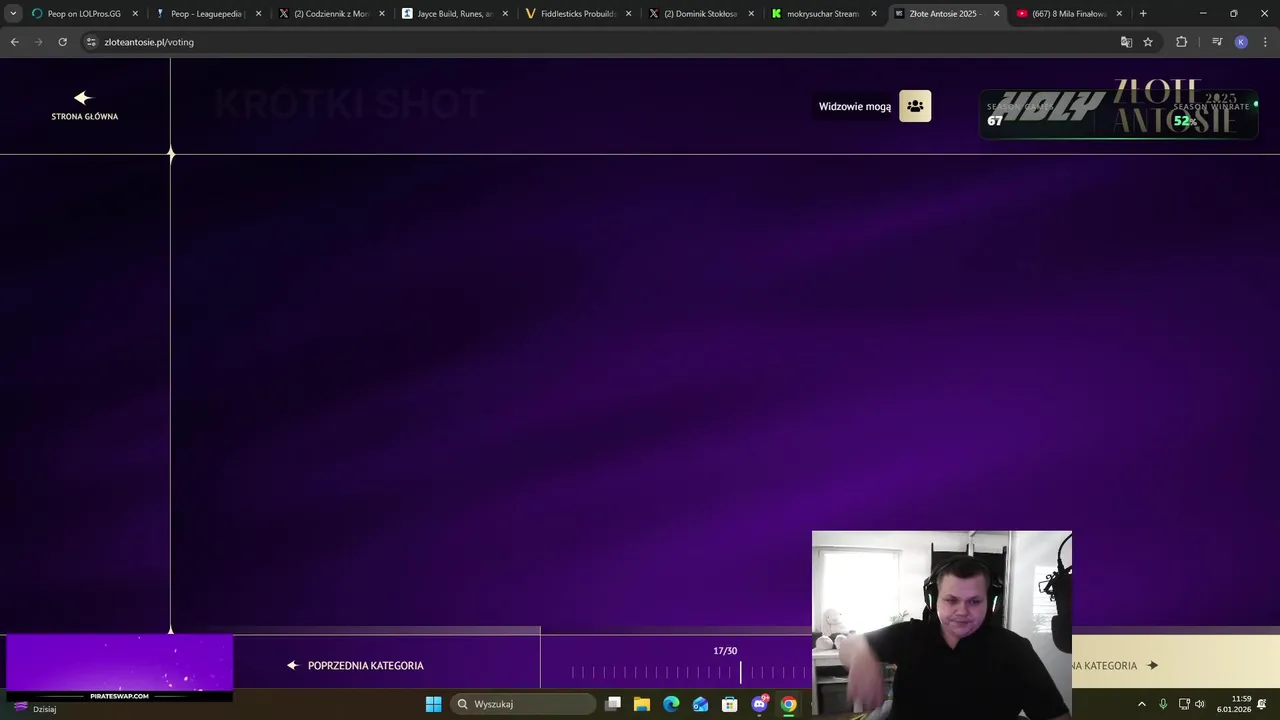
Task: Reload the zloteantosie.pl page
Action: 62,42
